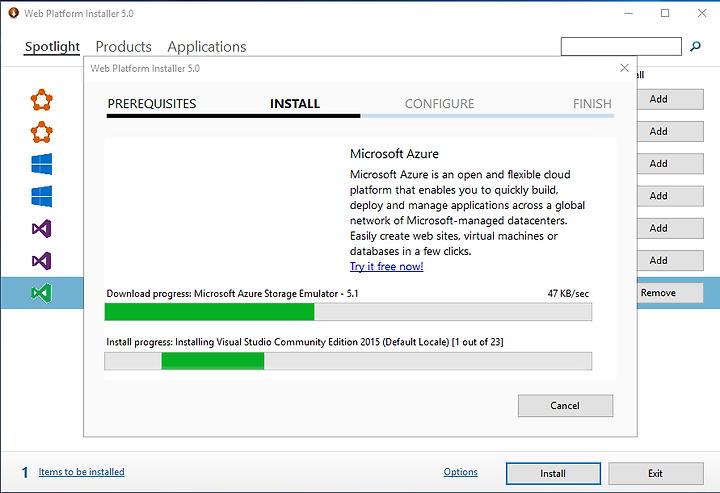The image size is (720, 493).
Task: Click the first blue Windows logo icon
Action: pos(42,164)
